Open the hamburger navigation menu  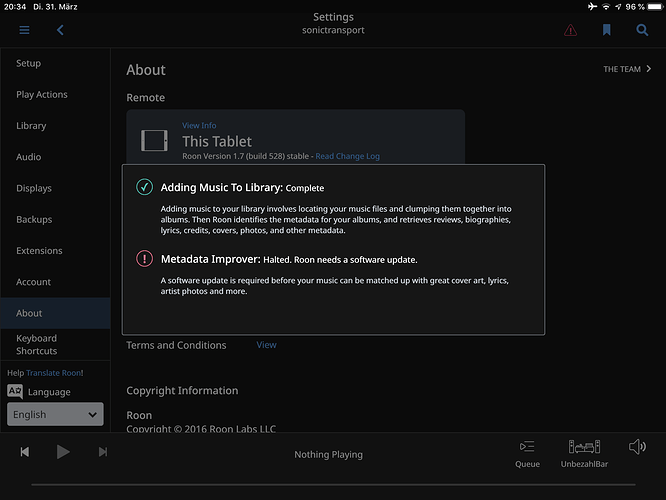click(24, 30)
